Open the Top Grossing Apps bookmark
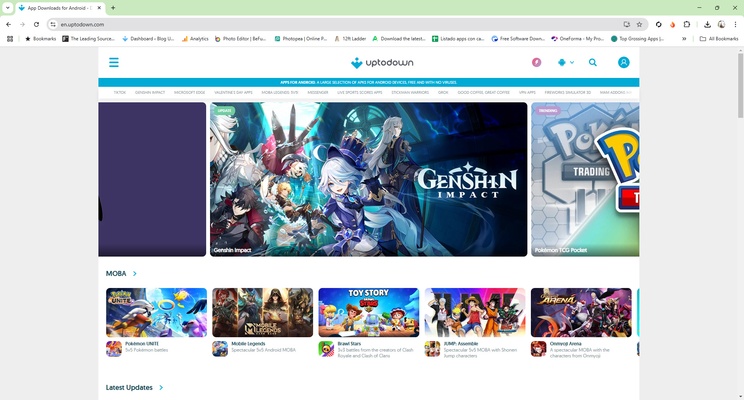The image size is (744, 400). pos(637,39)
